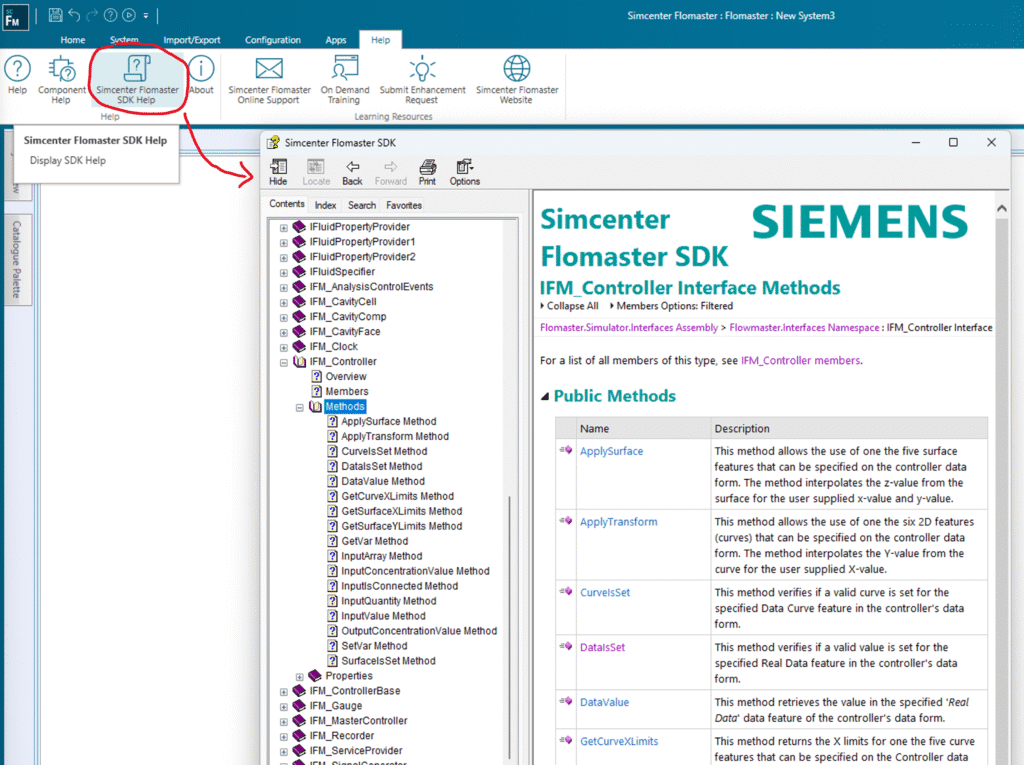Click the Undo arrow in the quick toolbar
The width and height of the screenshot is (1024, 765).
[x=74, y=15]
